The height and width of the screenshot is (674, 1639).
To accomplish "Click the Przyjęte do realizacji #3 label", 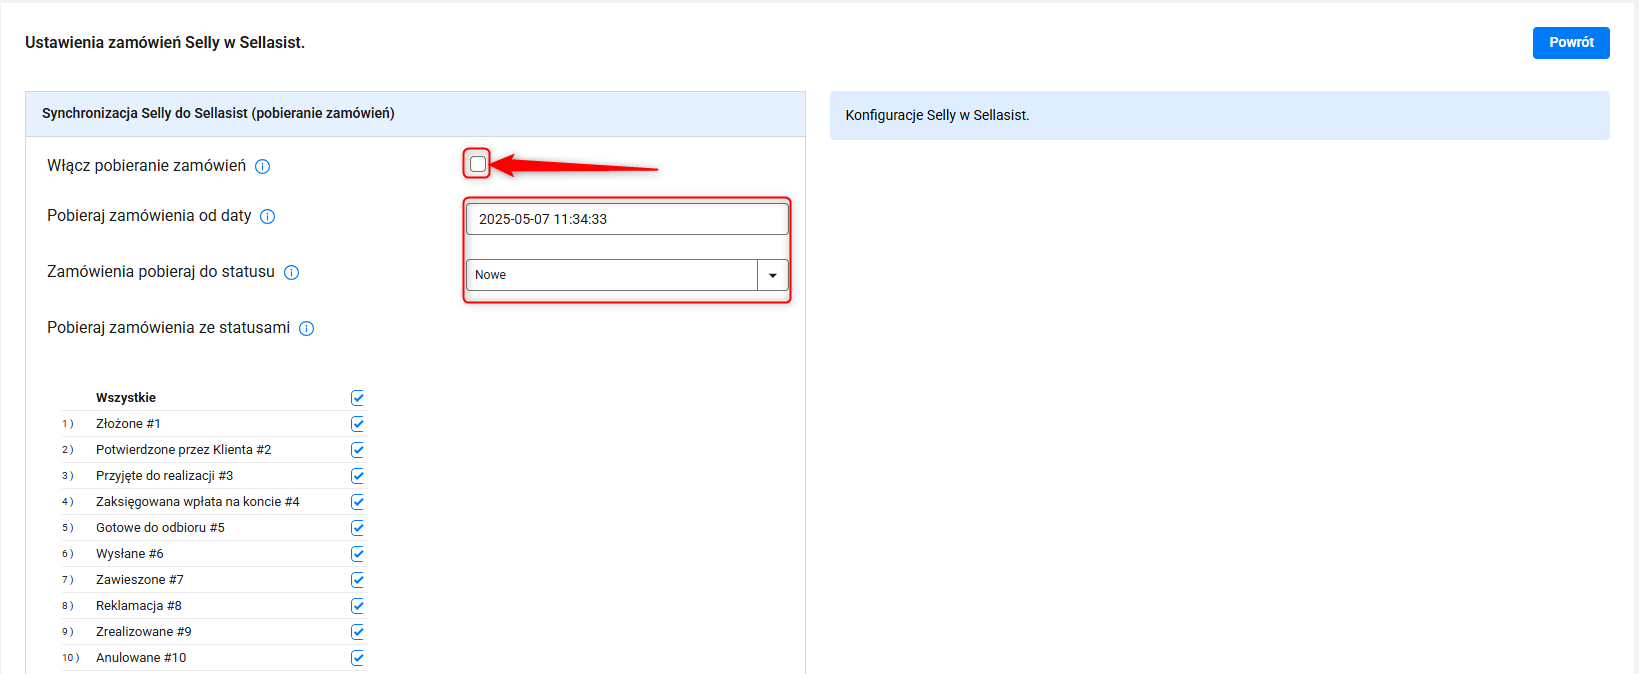I will (165, 476).
